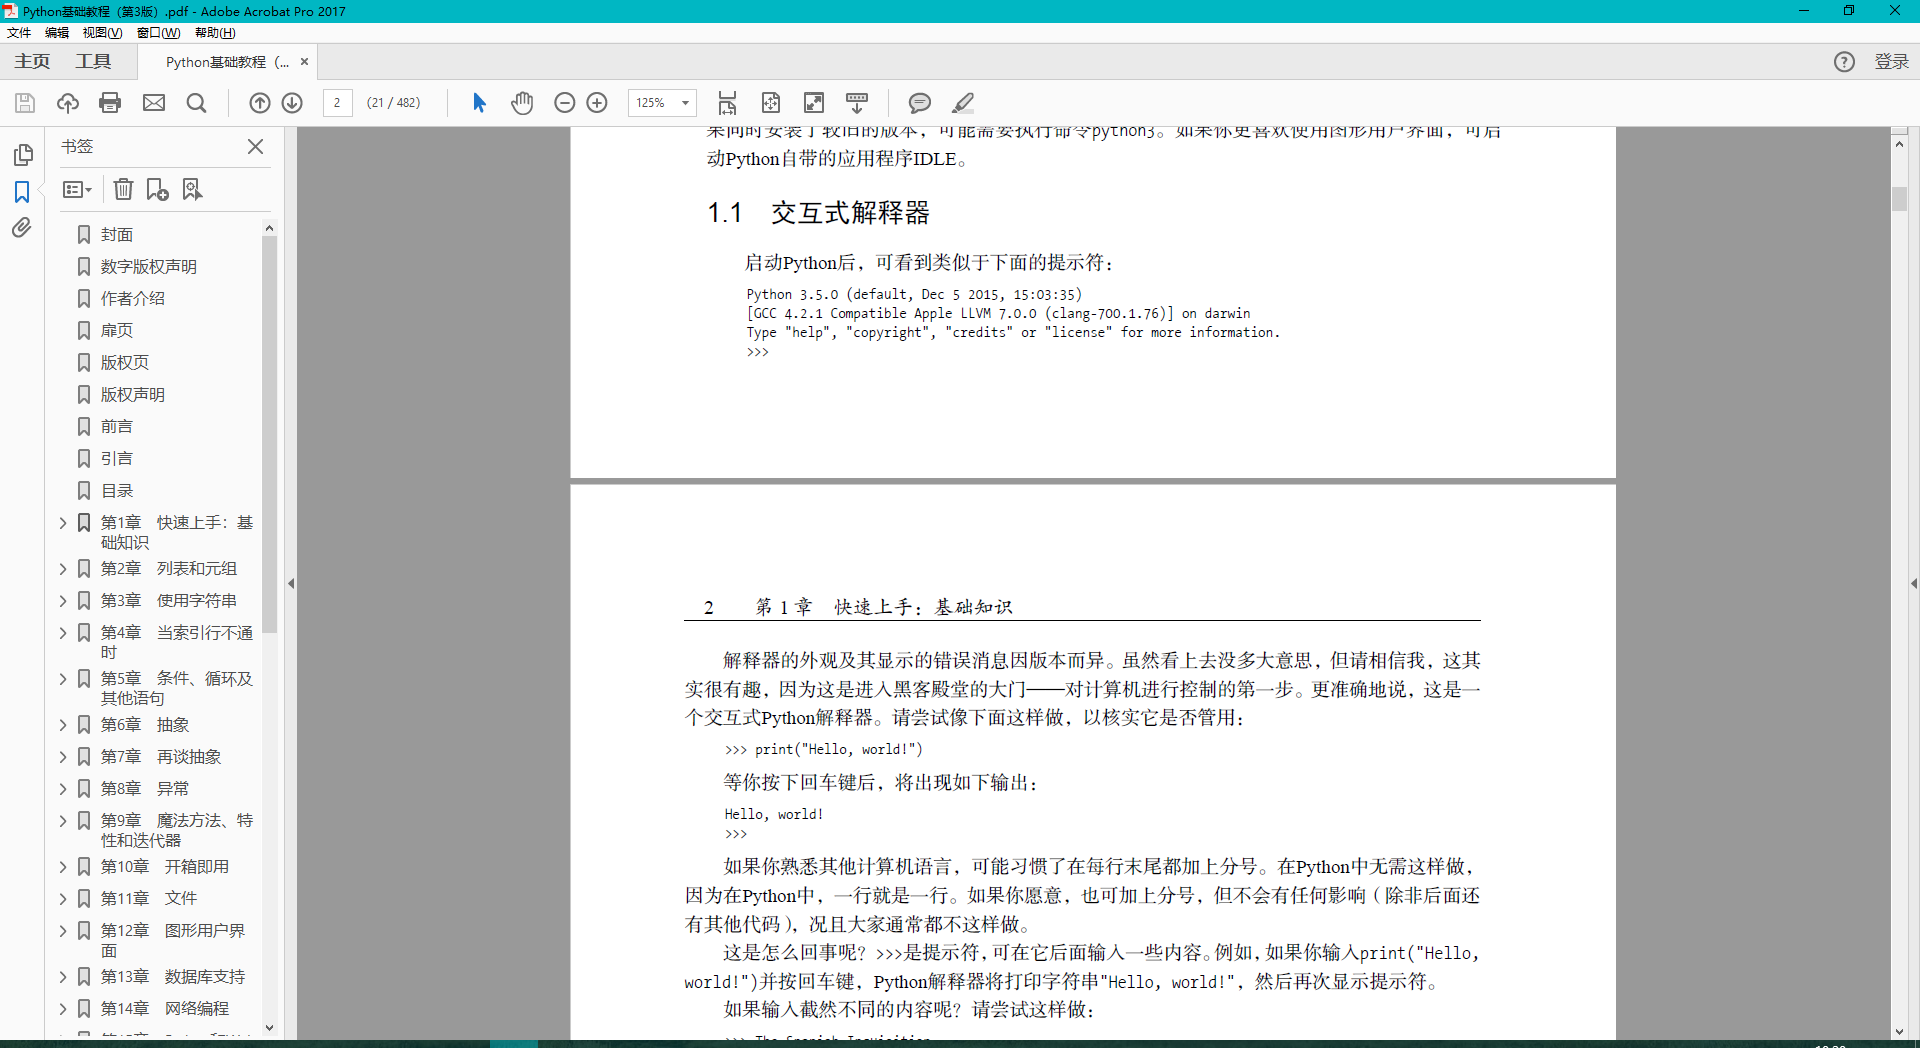This screenshot has width=1920, height=1048.
Task: Click the zoom in plus icon
Action: [597, 103]
